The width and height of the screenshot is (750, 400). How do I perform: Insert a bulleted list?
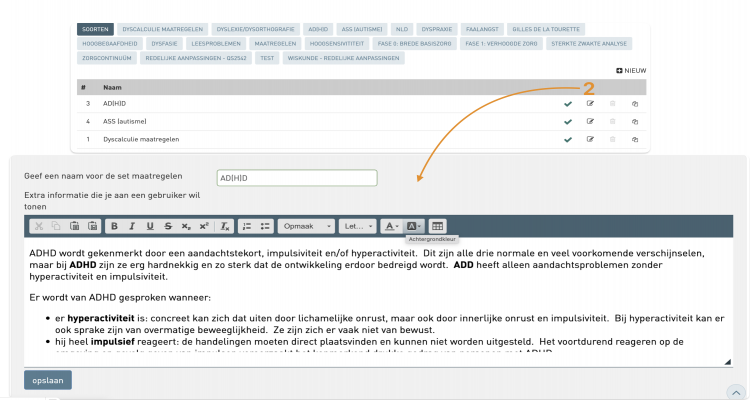pyautogui.click(x=266, y=226)
